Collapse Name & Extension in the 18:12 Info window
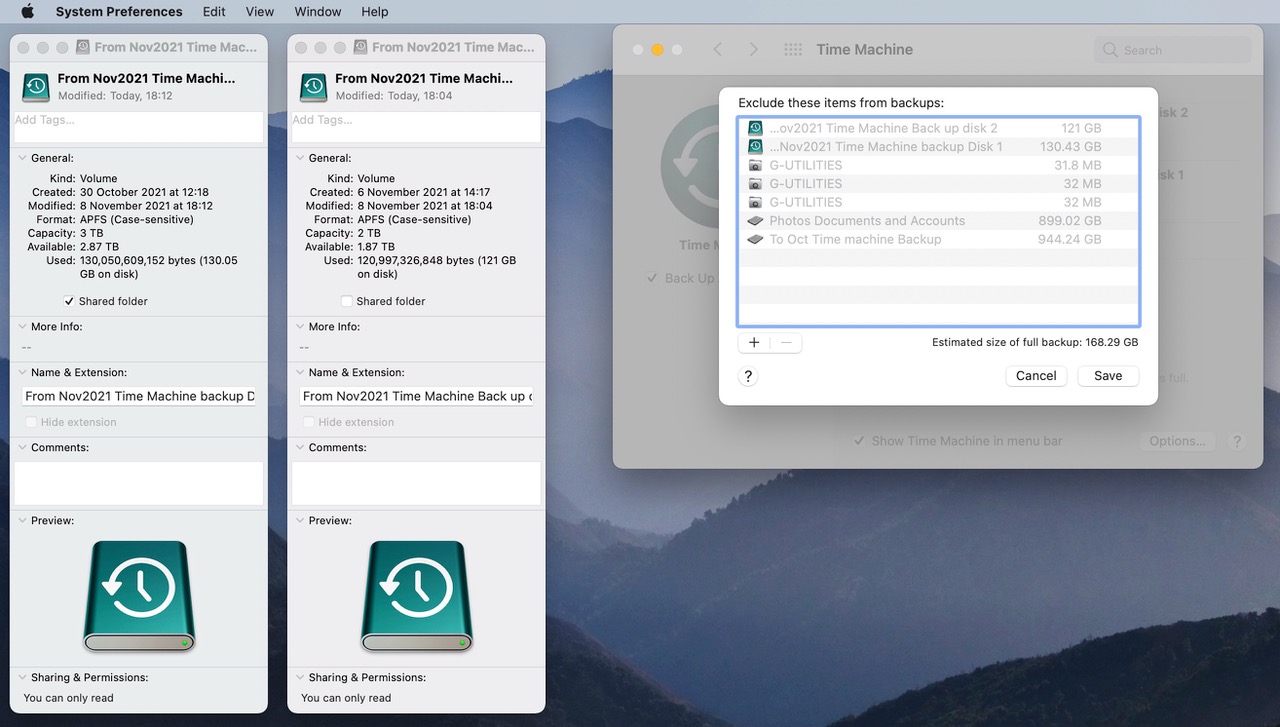 point(22,372)
